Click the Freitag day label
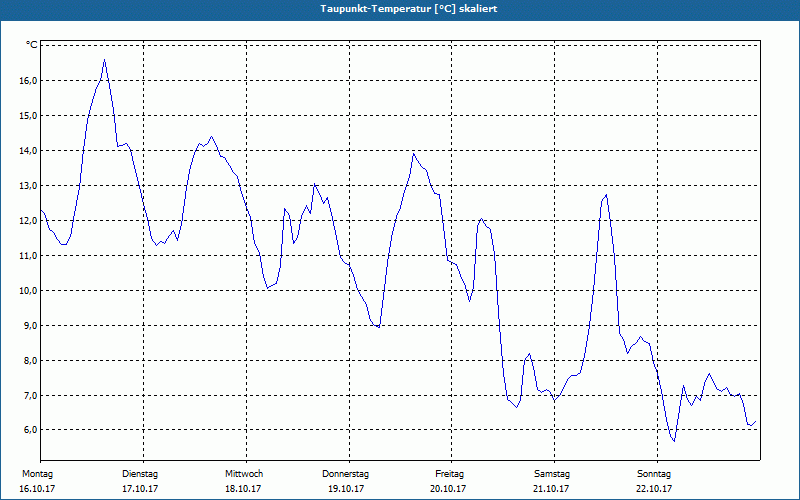This screenshot has width=800, height=500. click(x=449, y=474)
